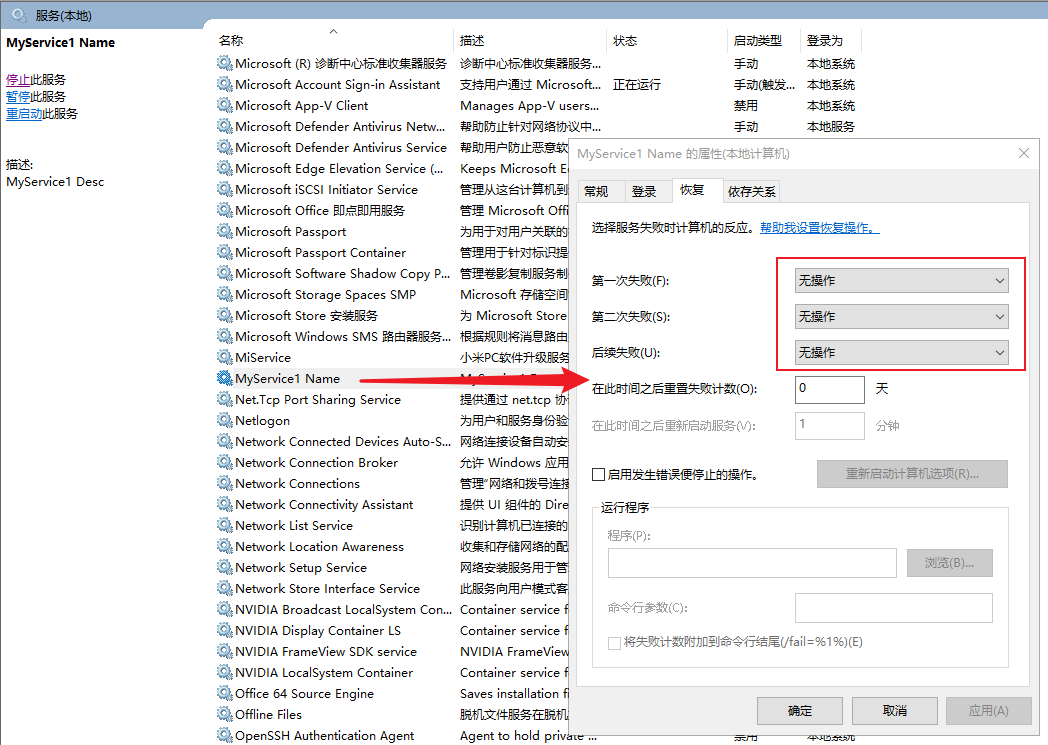Click gear icon beside MyService1 Name
Image resolution: width=1048 pixels, height=745 pixels.
(x=225, y=378)
